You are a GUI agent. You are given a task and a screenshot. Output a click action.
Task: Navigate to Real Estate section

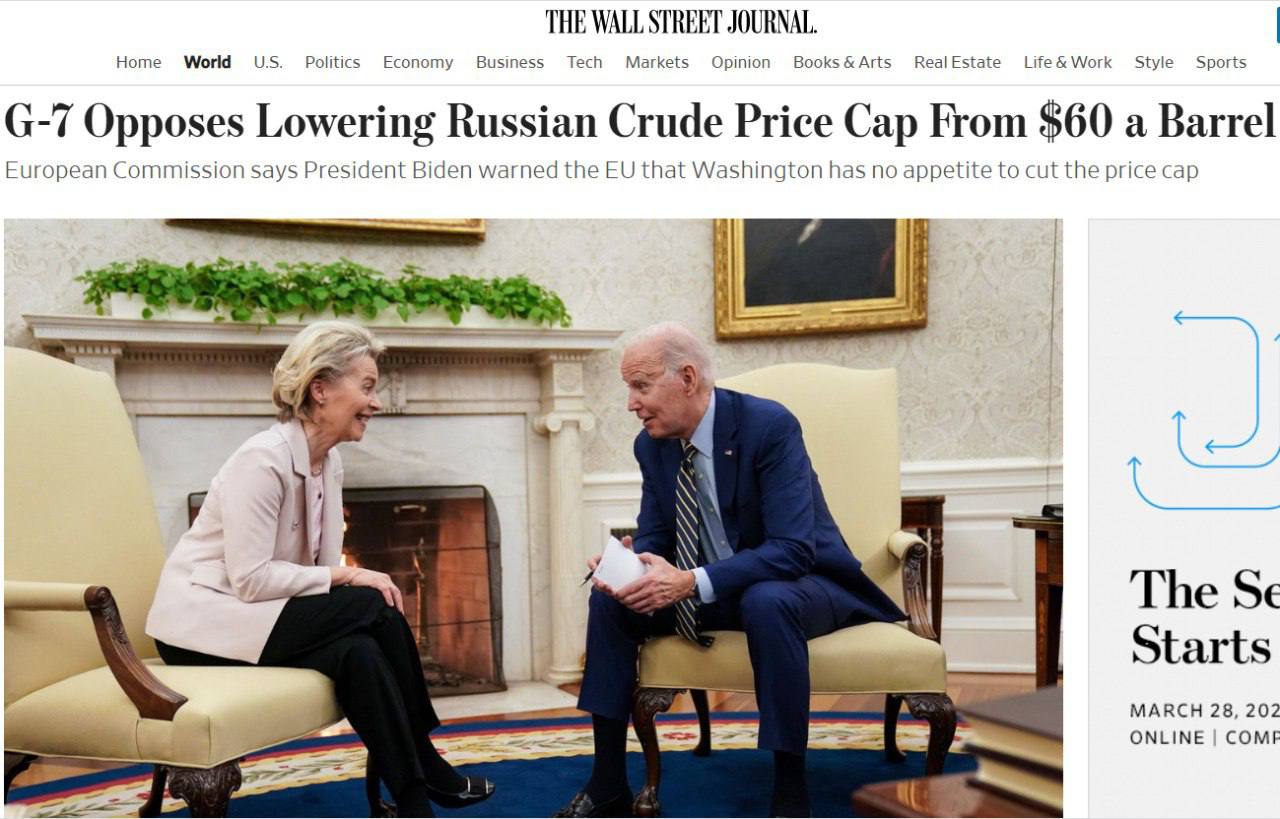[957, 62]
